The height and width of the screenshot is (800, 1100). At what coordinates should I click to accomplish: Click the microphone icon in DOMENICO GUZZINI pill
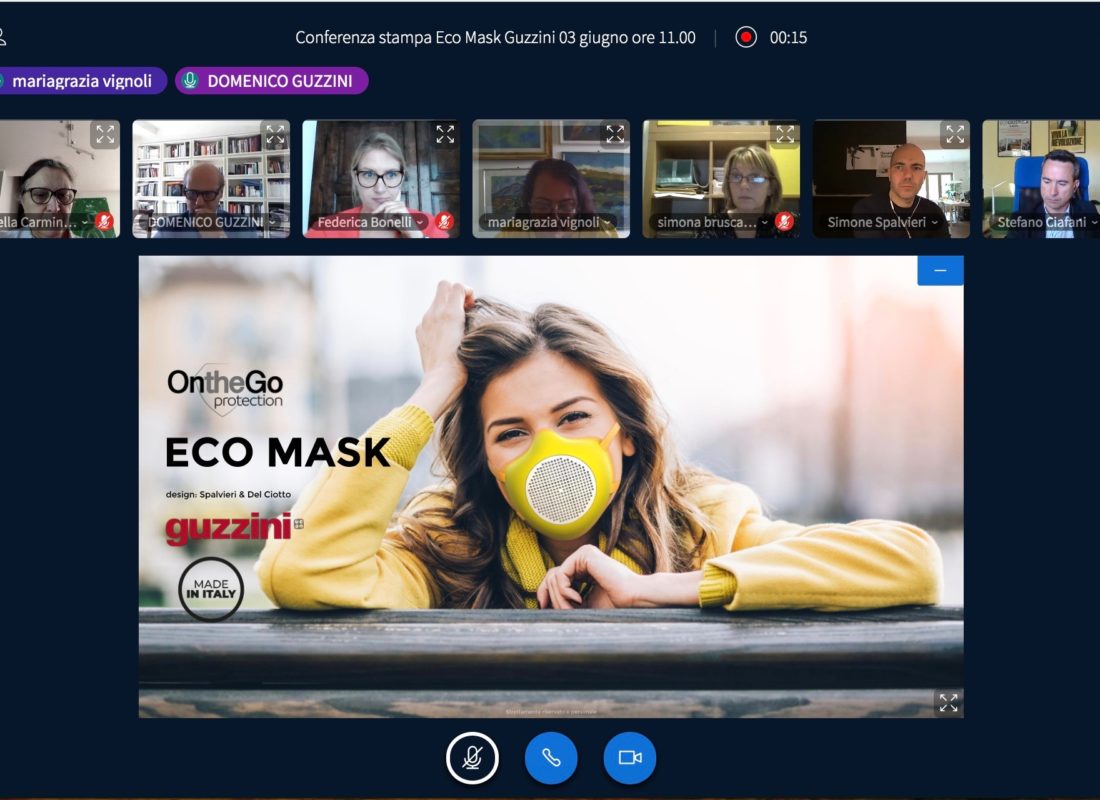tap(189, 81)
